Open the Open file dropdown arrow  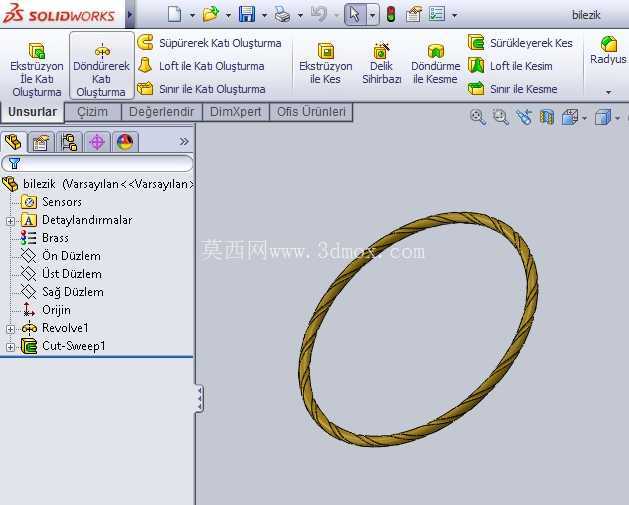point(228,16)
